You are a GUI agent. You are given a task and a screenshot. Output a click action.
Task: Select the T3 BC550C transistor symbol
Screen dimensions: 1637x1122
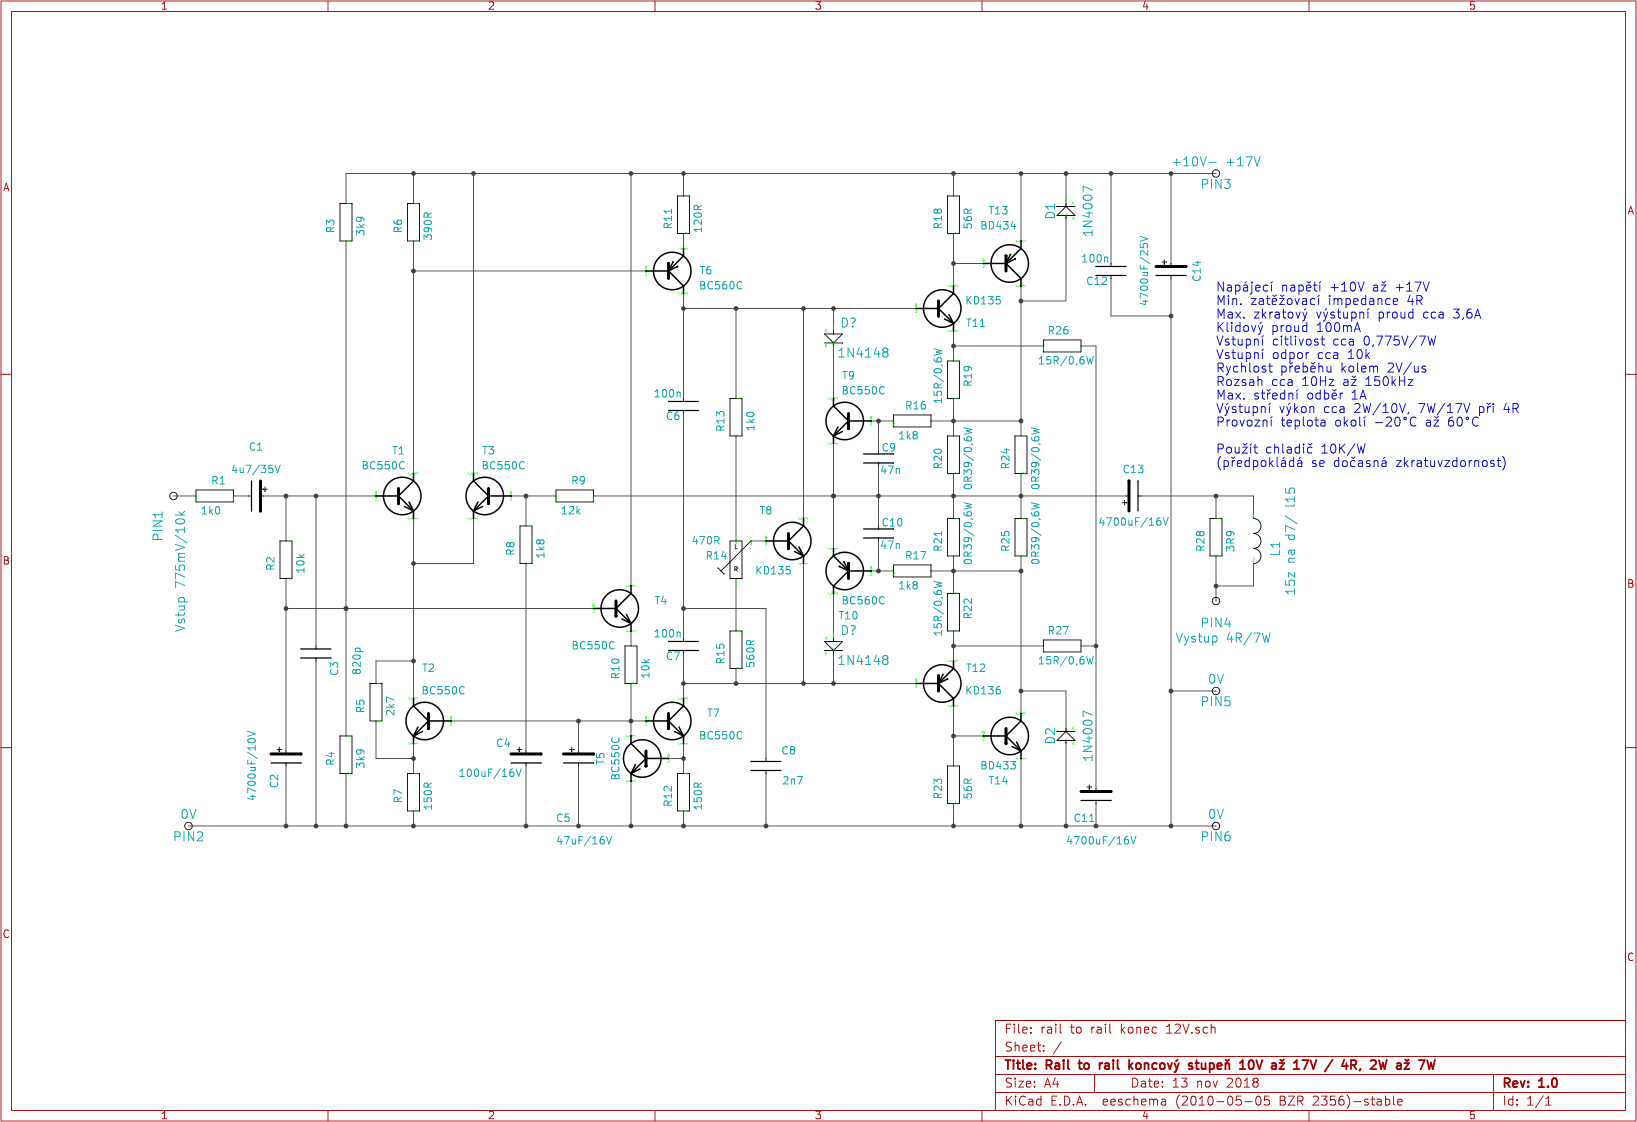point(485,496)
